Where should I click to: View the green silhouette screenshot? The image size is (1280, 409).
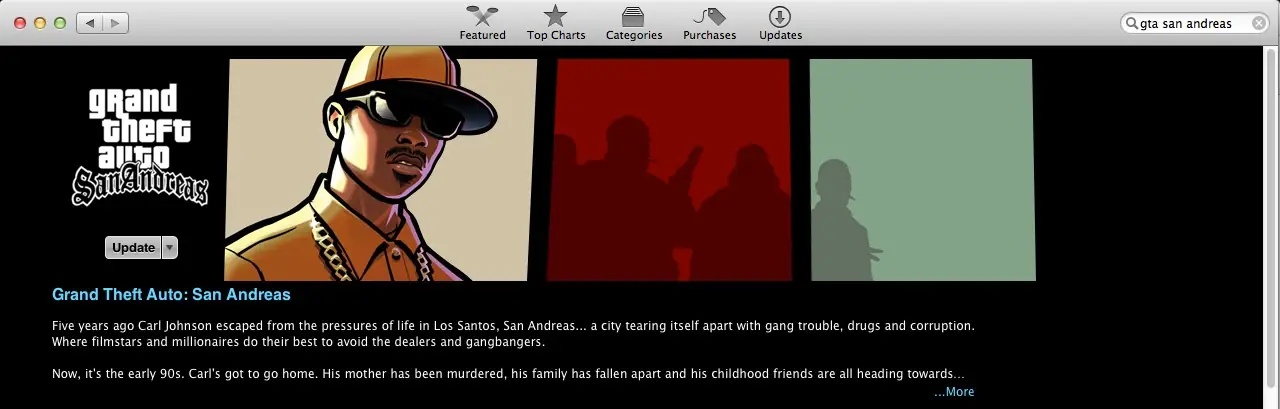coord(921,170)
